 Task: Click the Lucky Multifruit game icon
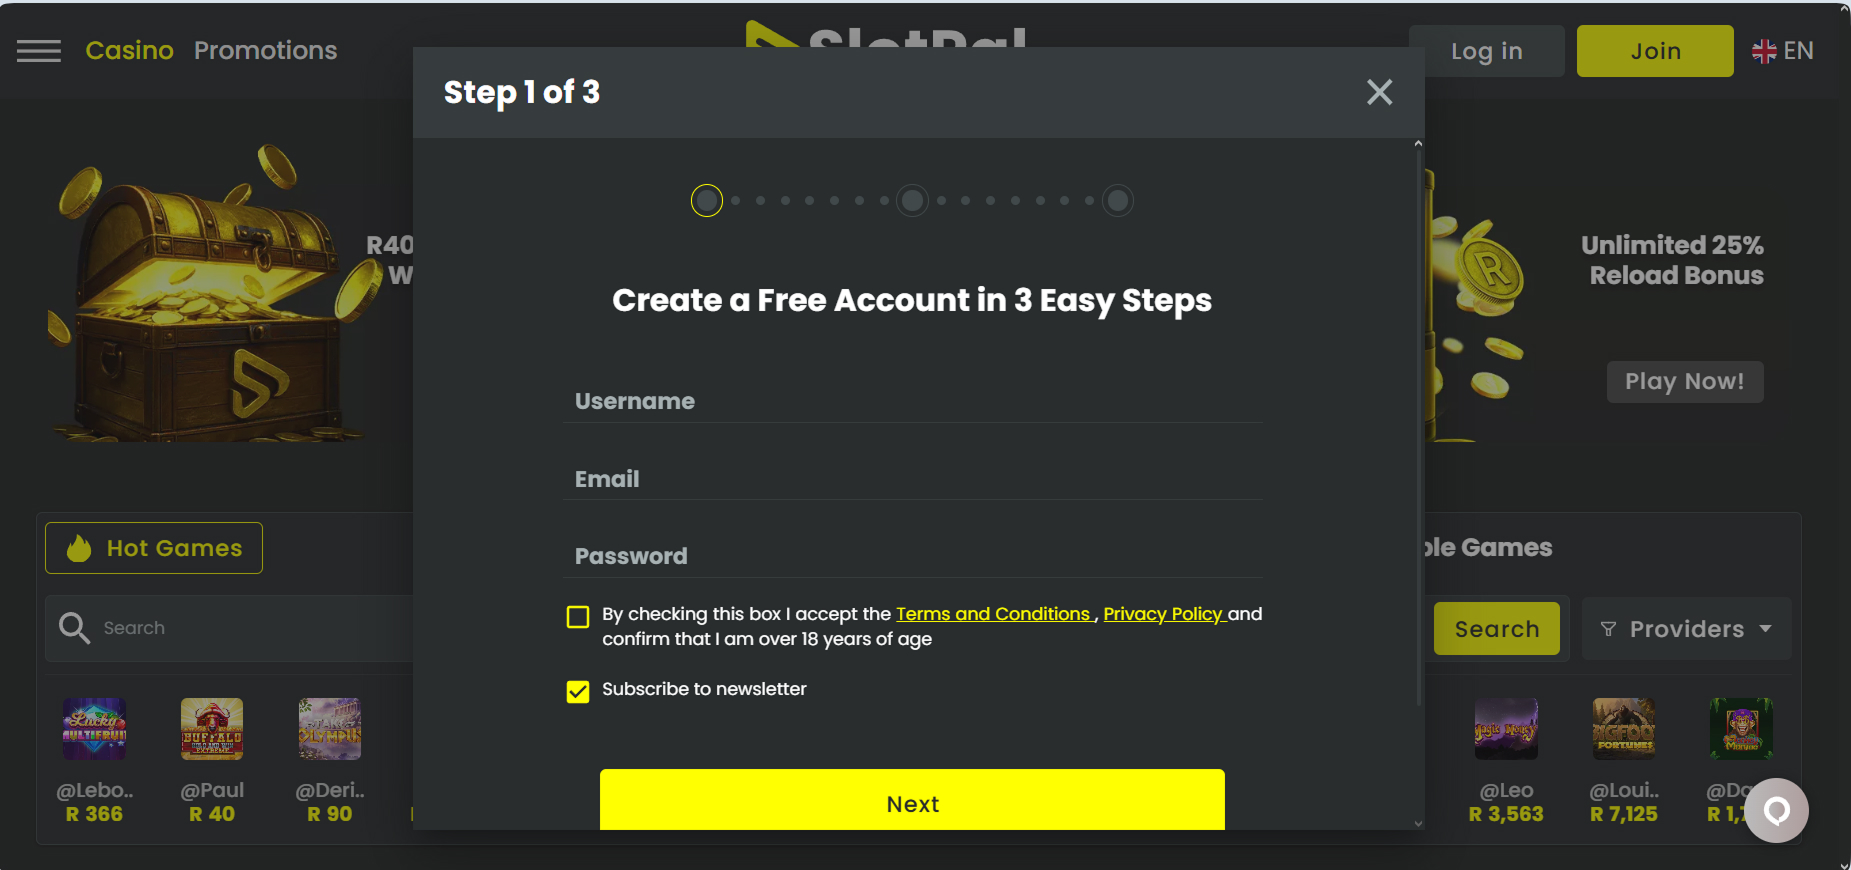[94, 729]
